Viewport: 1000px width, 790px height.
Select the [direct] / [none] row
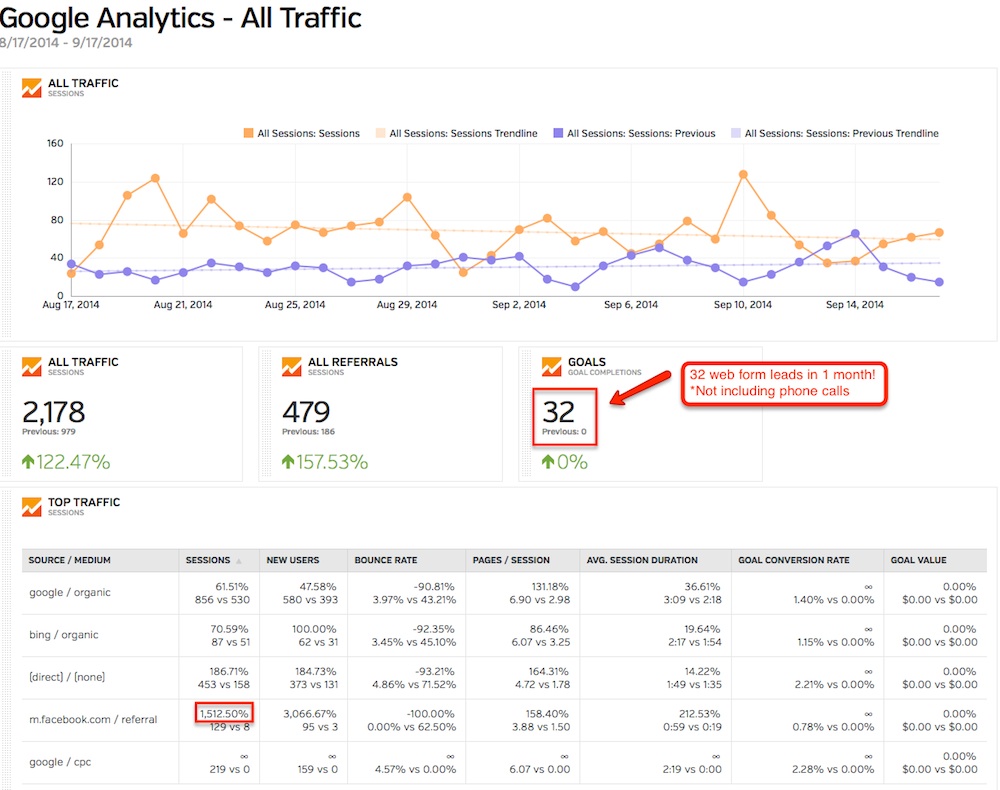coord(504,678)
